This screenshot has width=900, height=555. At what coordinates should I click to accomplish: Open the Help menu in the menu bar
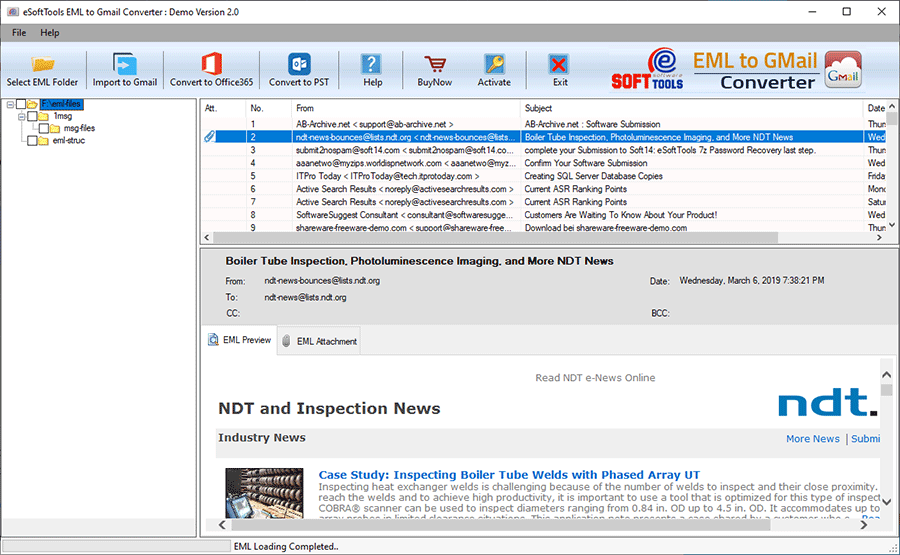pos(49,33)
